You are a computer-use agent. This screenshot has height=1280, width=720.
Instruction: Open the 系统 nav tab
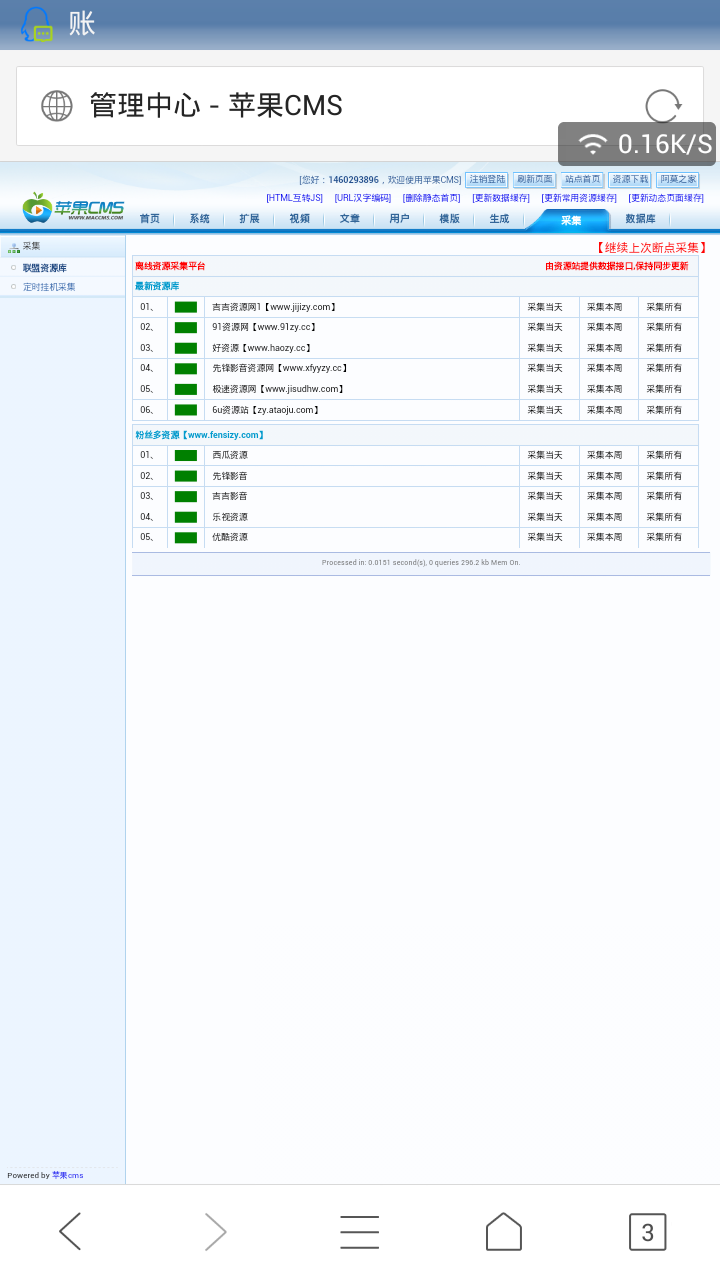pos(199,219)
